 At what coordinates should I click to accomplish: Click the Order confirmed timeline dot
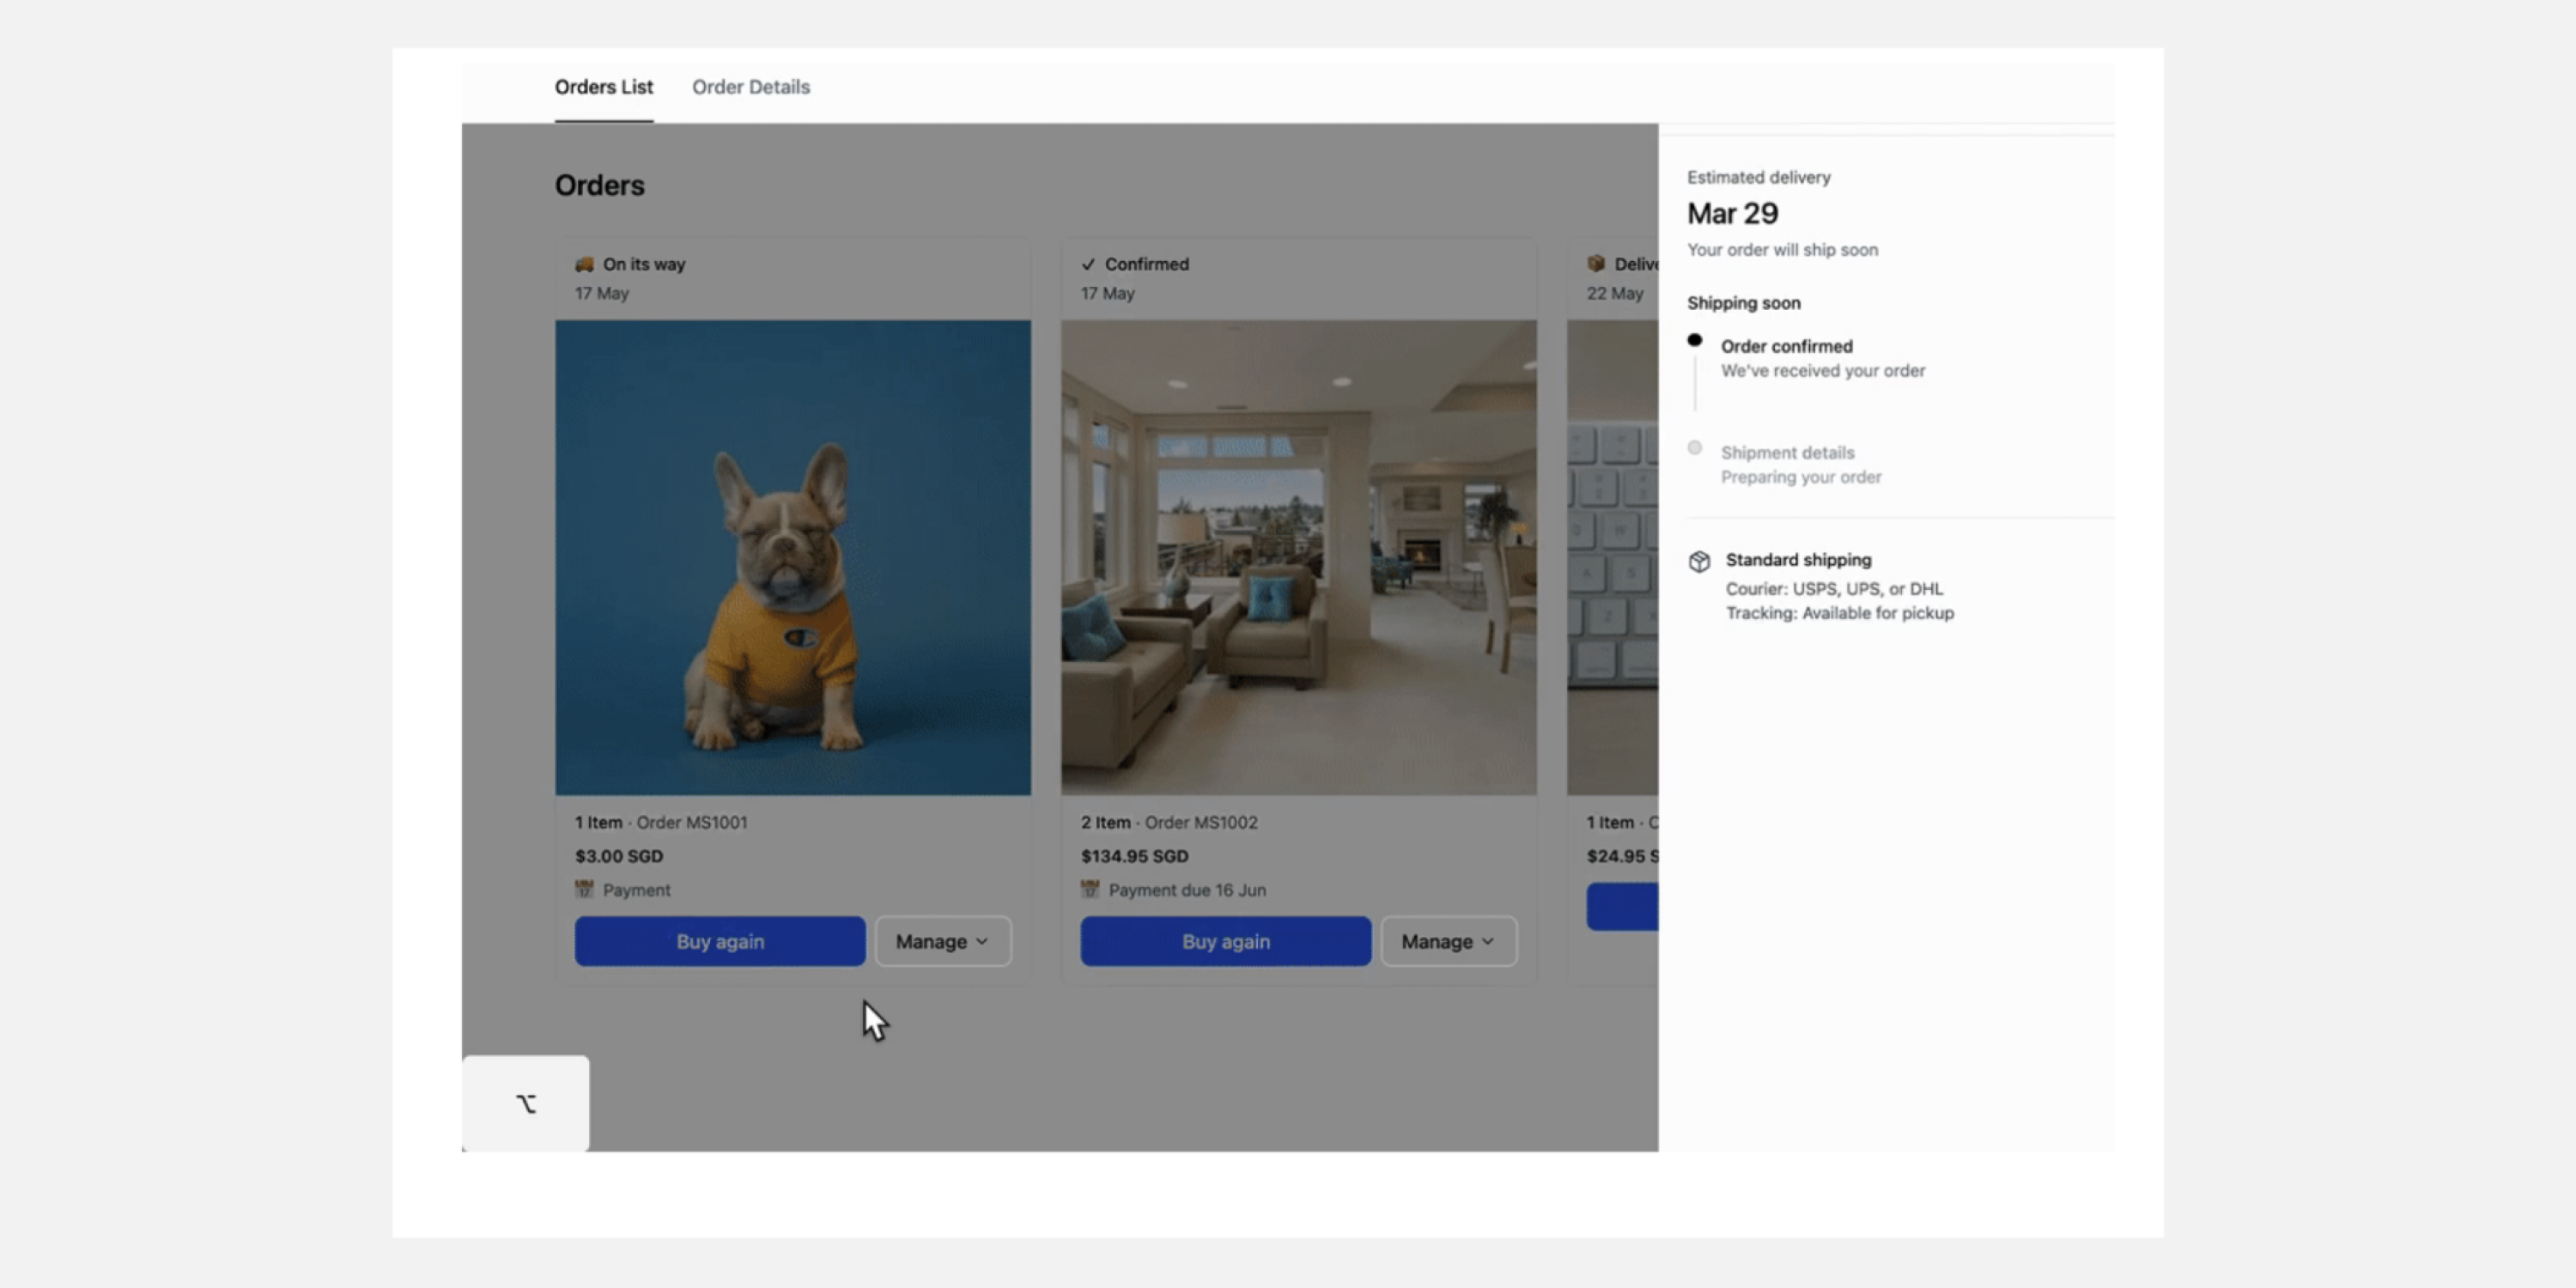coord(1694,340)
